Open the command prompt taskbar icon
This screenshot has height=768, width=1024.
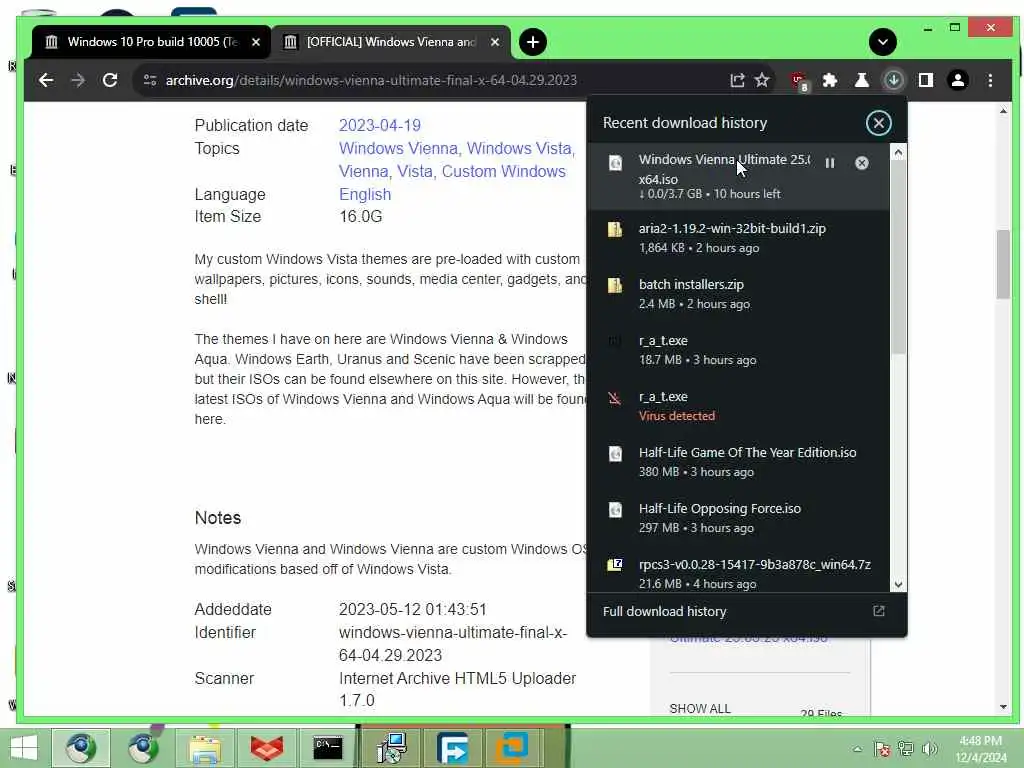click(328, 748)
